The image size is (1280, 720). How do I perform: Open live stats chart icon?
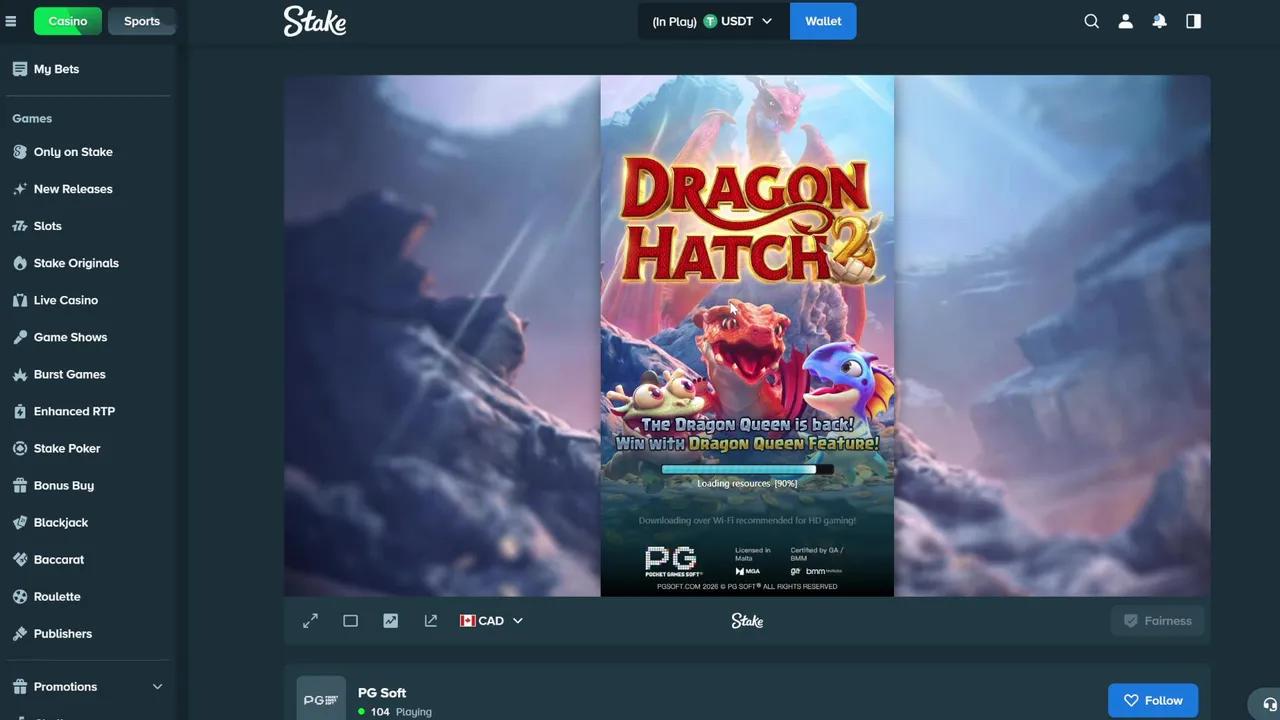tap(390, 621)
